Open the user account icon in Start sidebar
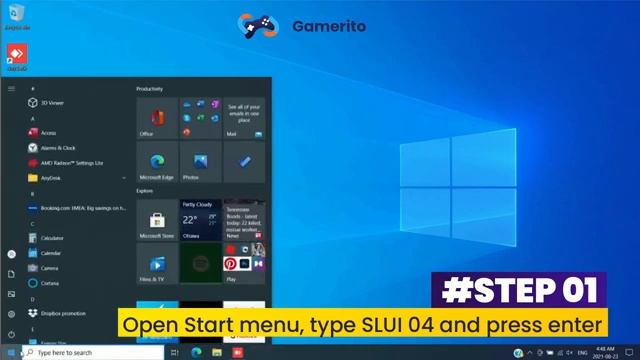 11,254
